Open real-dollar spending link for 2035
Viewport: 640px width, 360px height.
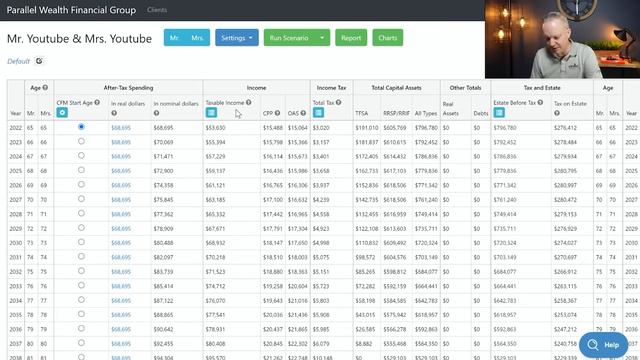121,315
